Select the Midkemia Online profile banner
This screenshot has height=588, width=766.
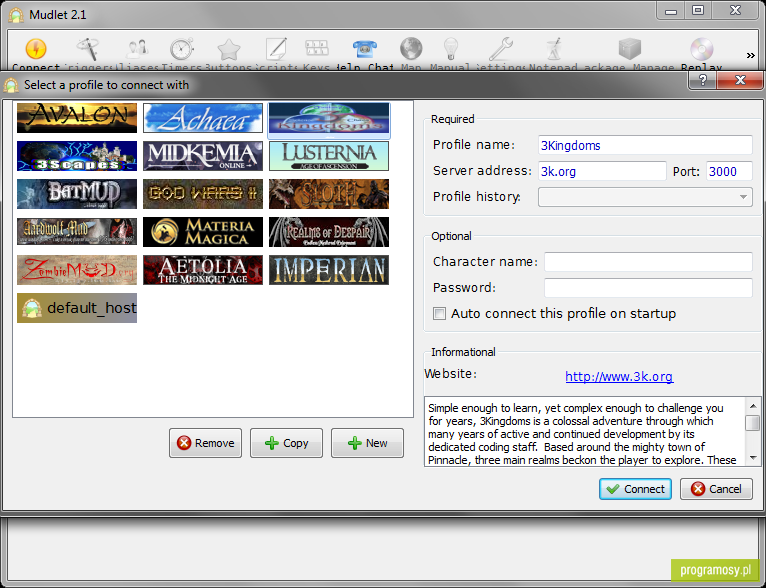click(203, 156)
